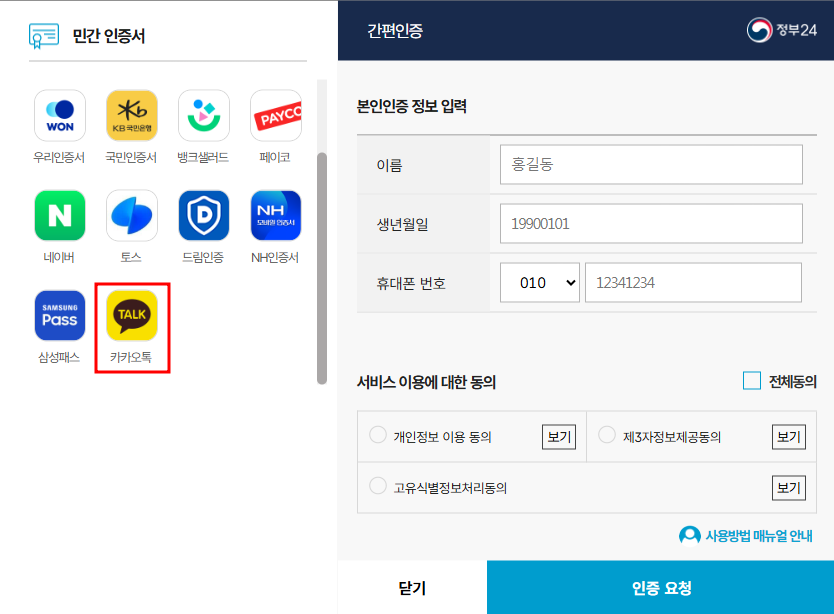The height and width of the screenshot is (614, 834).
Task: Select the 네이버 green N icon
Action: click(x=60, y=215)
